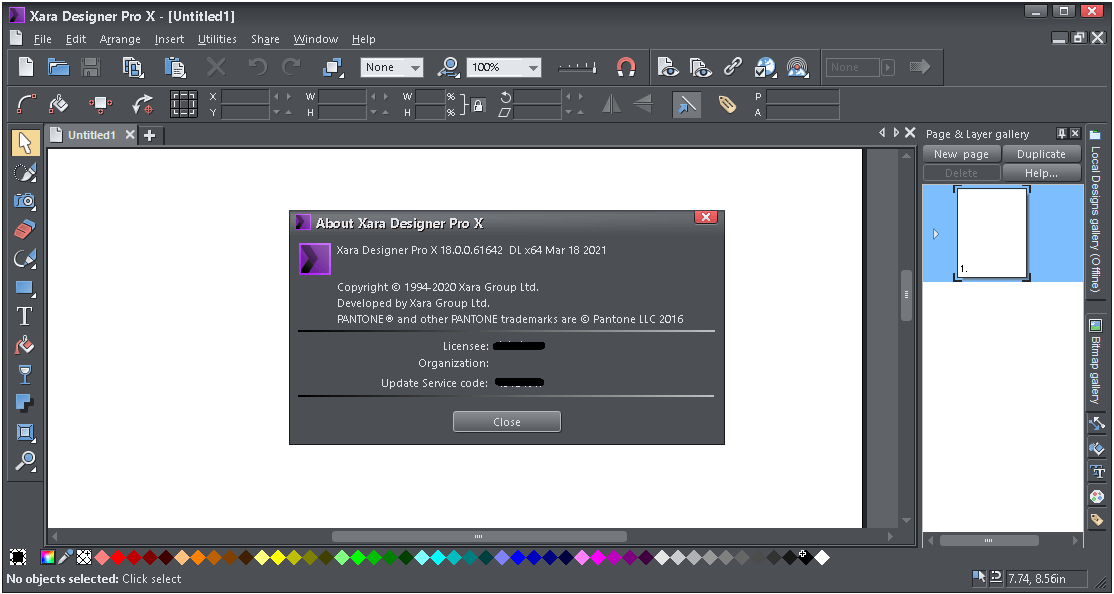Screen dimensions: 1114x594
Task: Toggle lock aspect ratio padlock
Action: [x=479, y=105]
